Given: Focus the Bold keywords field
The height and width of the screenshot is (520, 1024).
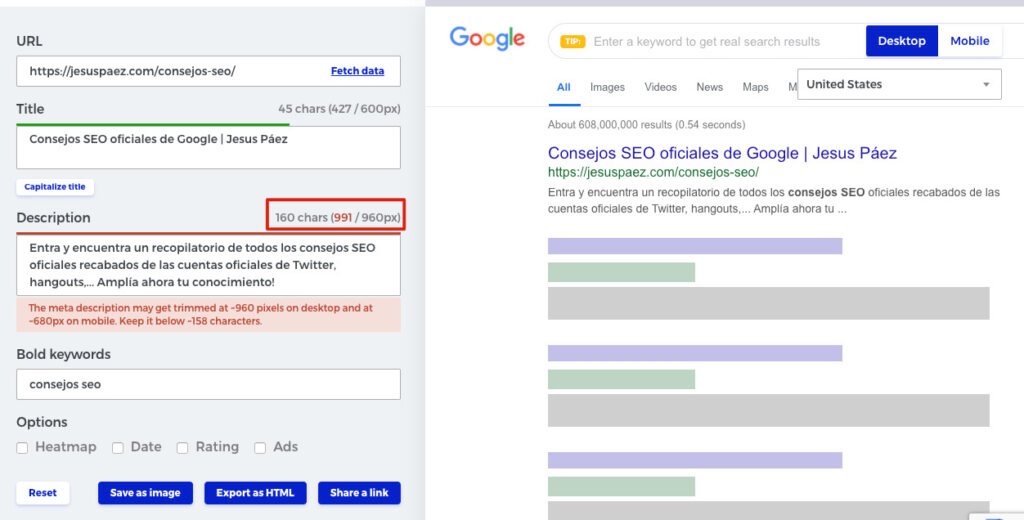Looking at the screenshot, I should 208,384.
